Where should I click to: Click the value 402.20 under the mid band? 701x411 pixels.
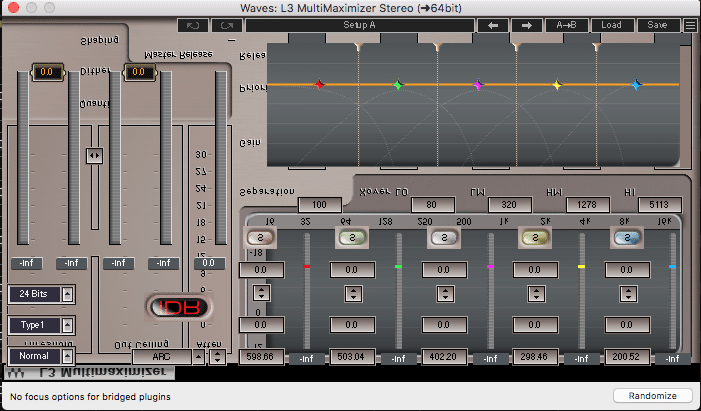[443, 357]
